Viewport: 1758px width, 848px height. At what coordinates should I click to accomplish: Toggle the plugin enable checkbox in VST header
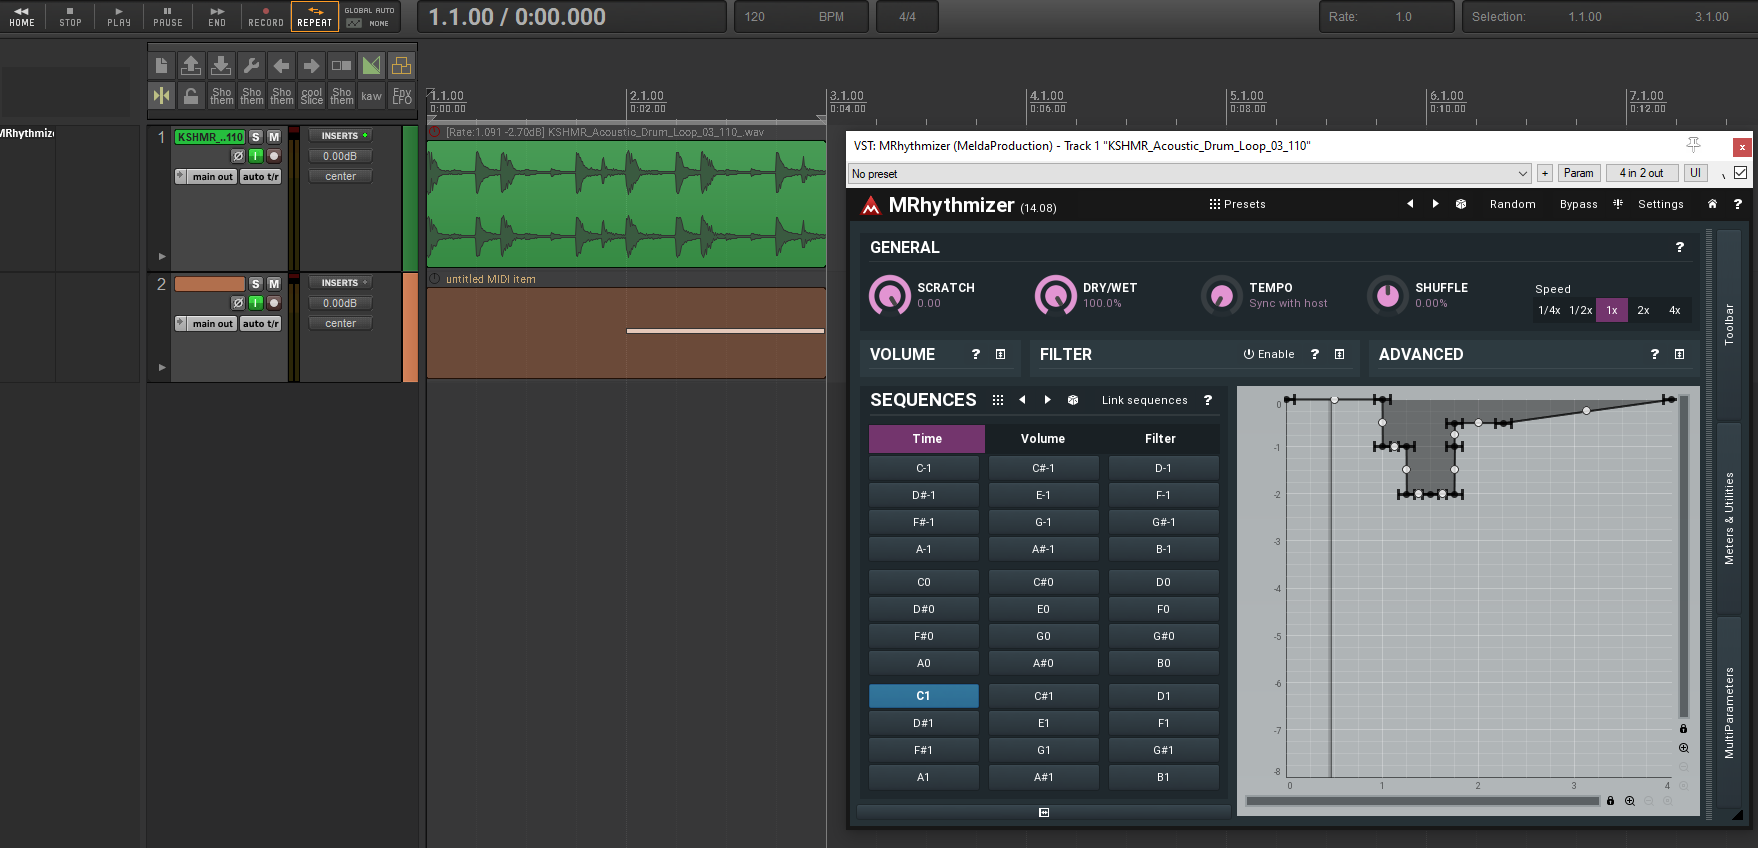(1741, 173)
